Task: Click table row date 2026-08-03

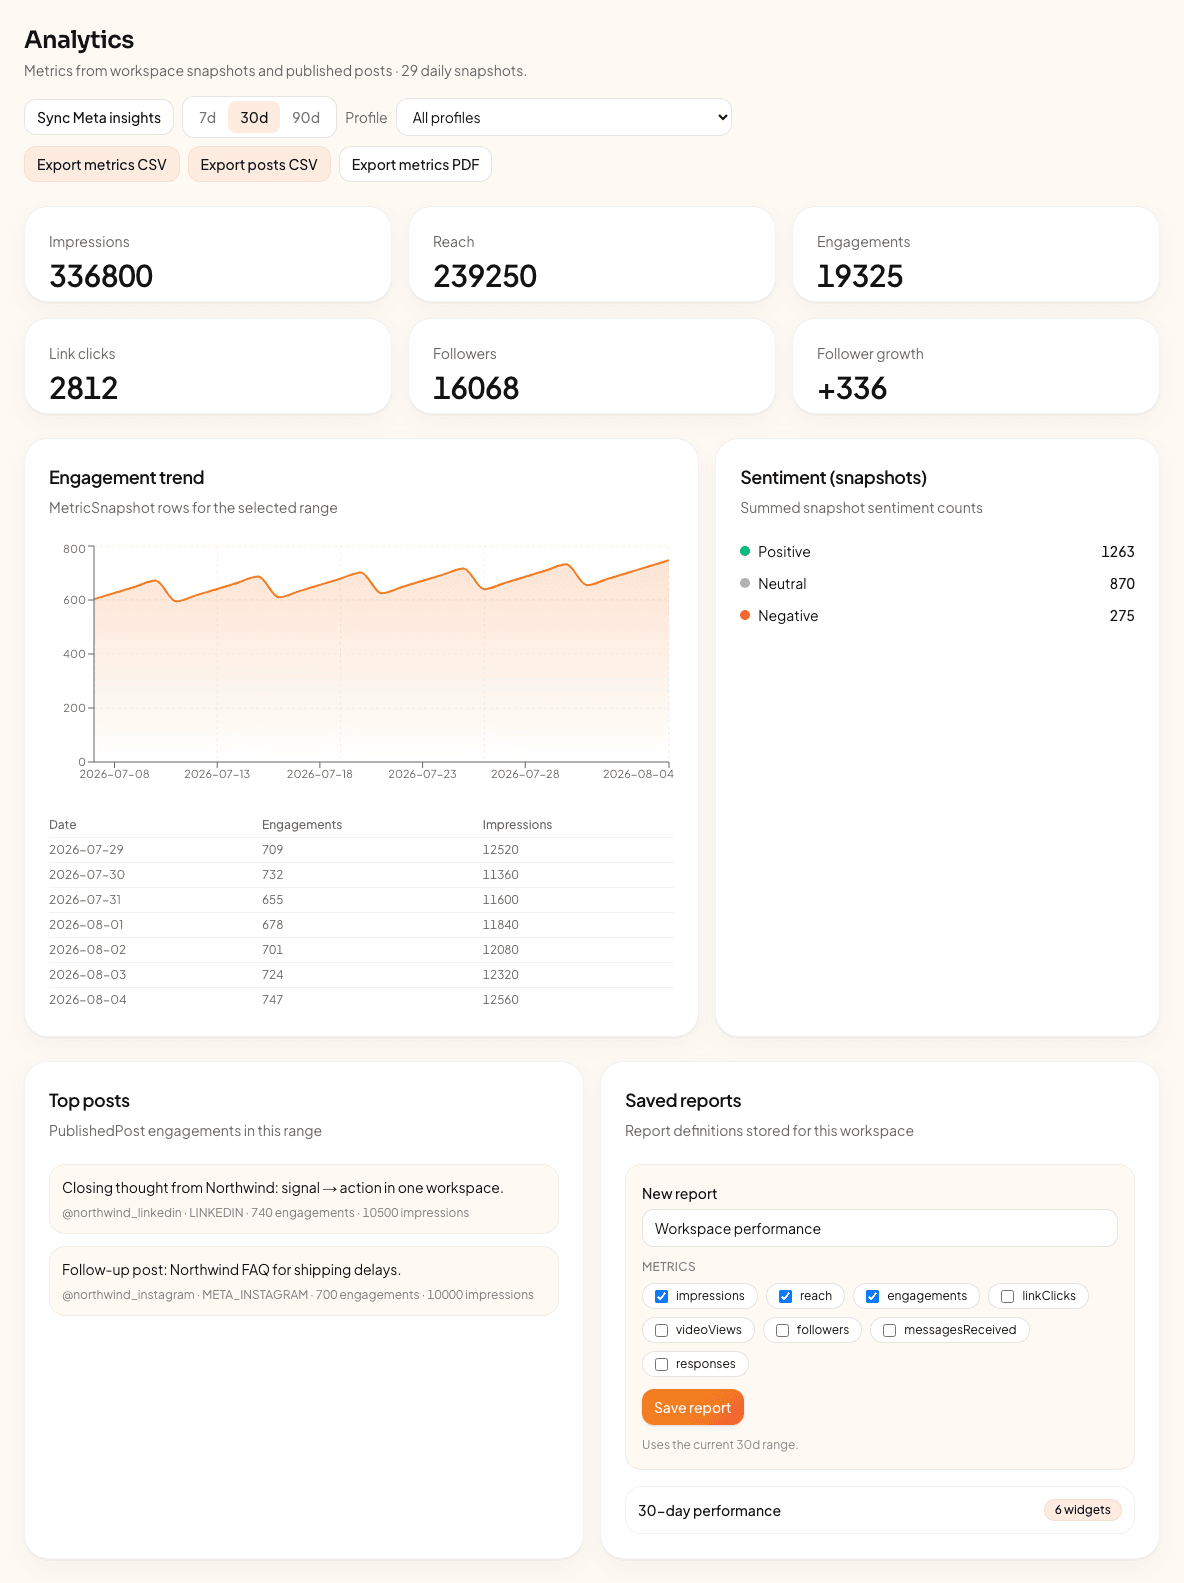Action: pyautogui.click(x=87, y=975)
